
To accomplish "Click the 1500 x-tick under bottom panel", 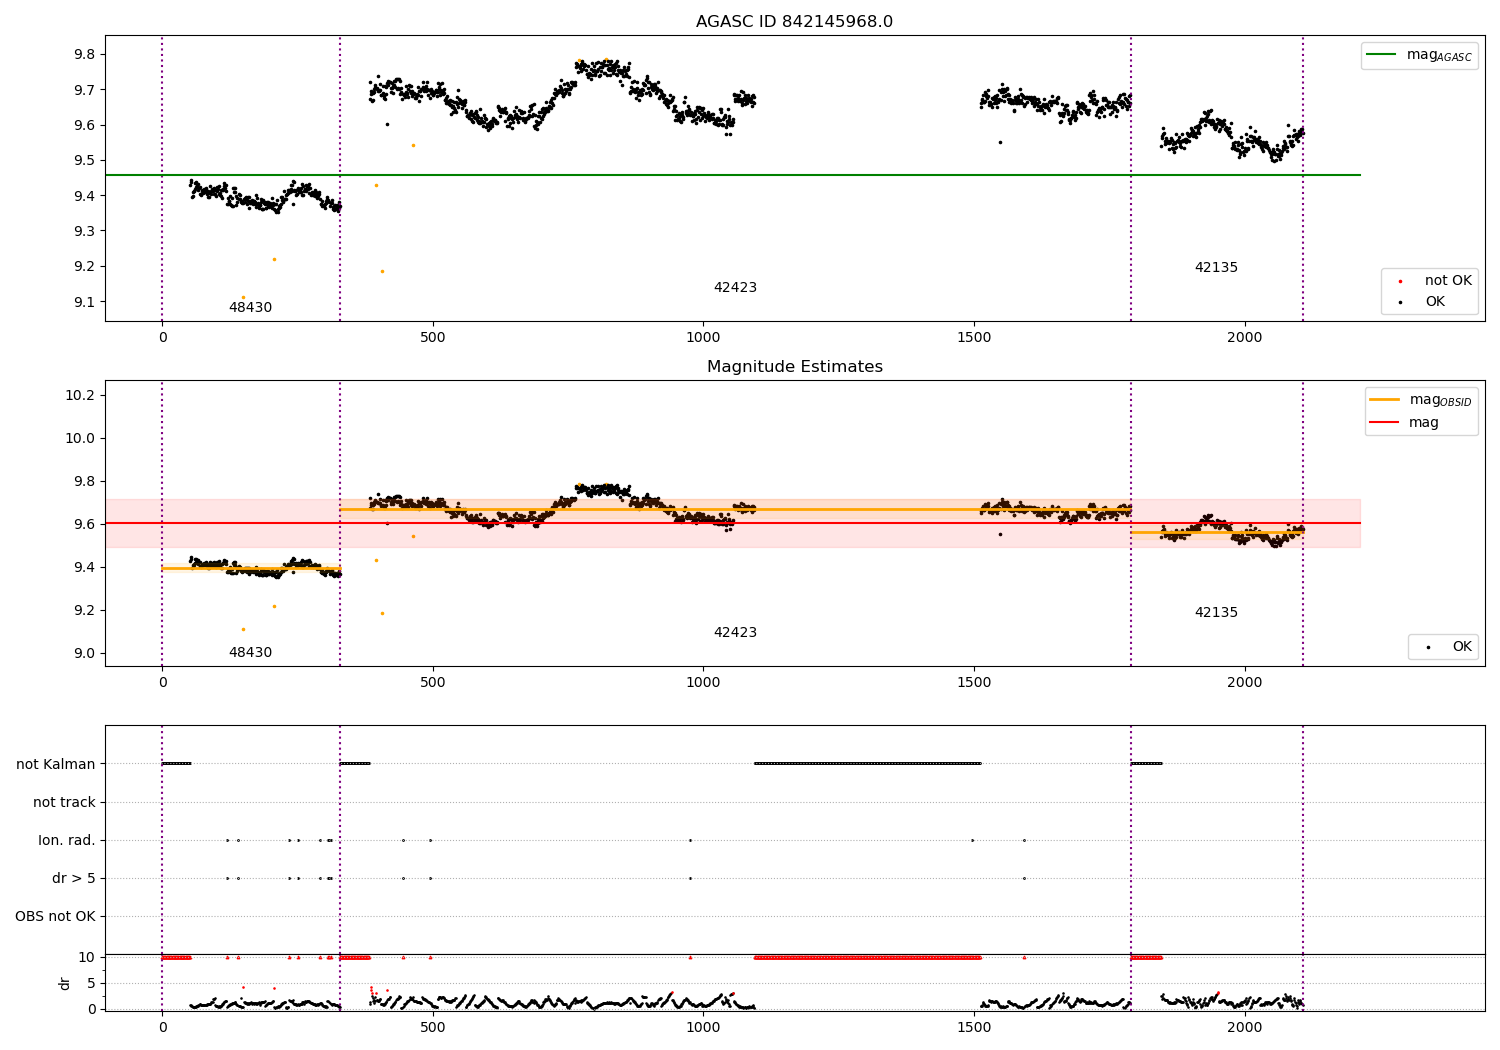I will [x=974, y=1028].
